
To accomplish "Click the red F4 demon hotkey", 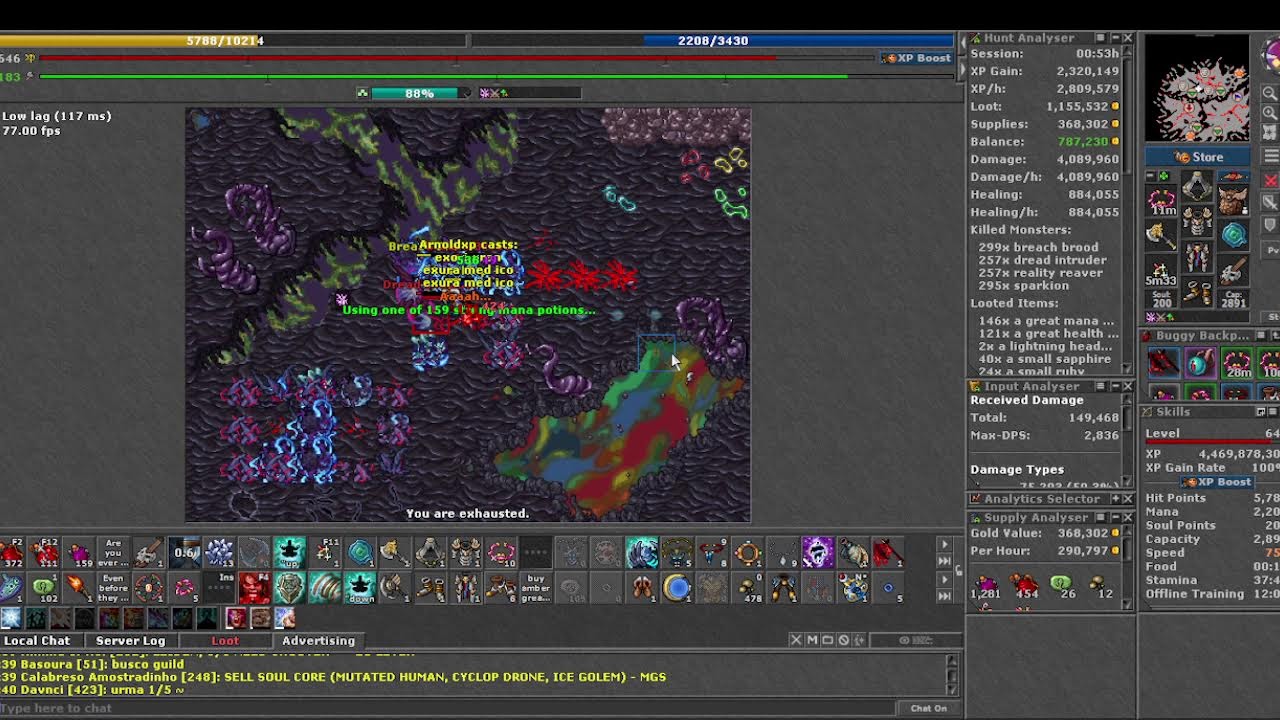I will pyautogui.click(x=254, y=588).
